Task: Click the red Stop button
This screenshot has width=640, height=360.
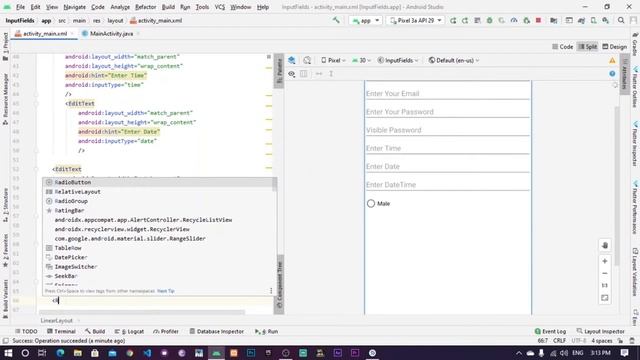Action: [538, 20]
